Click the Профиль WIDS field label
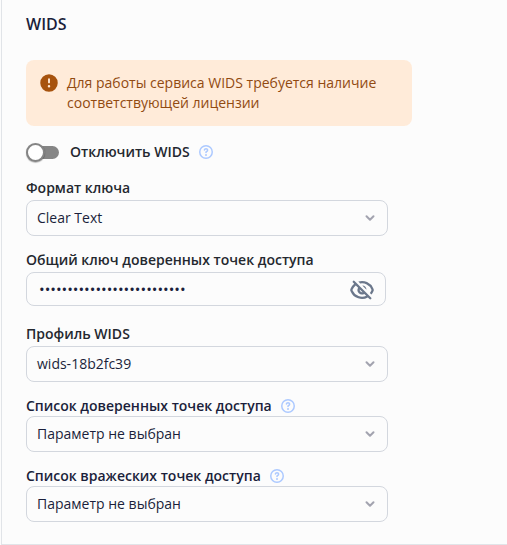 [78, 334]
